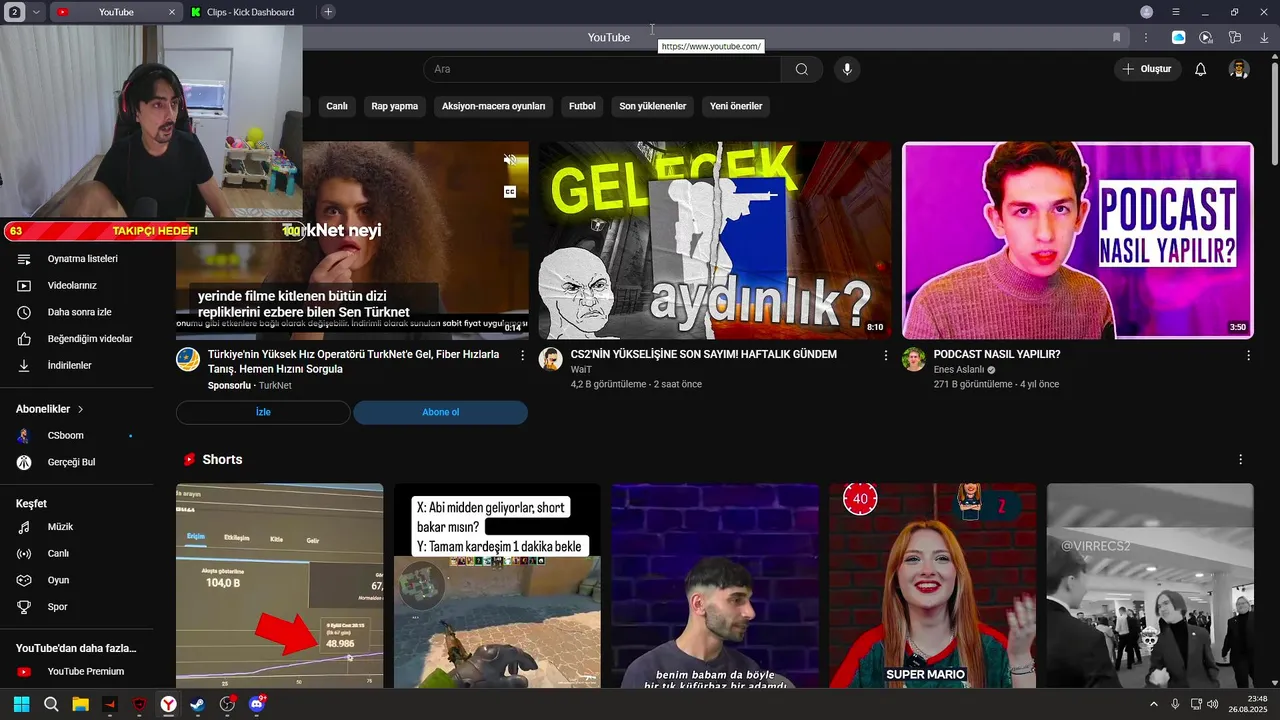Click into the Ara search field
Viewport: 1280px width, 720px height.
click(603, 69)
